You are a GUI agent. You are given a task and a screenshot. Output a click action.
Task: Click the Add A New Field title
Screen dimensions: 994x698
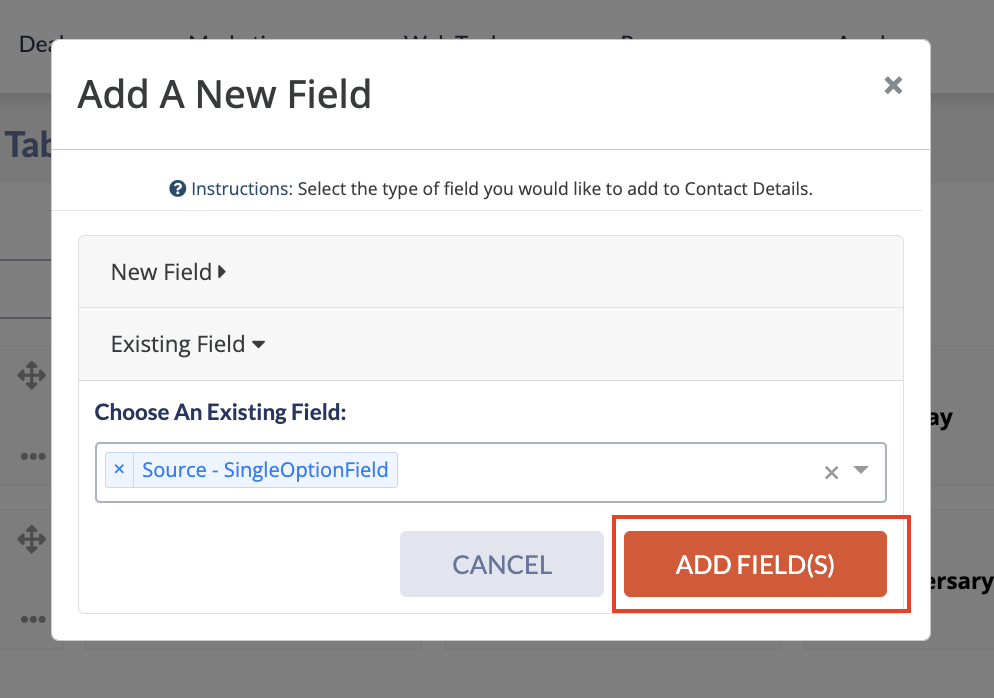pyautogui.click(x=224, y=94)
